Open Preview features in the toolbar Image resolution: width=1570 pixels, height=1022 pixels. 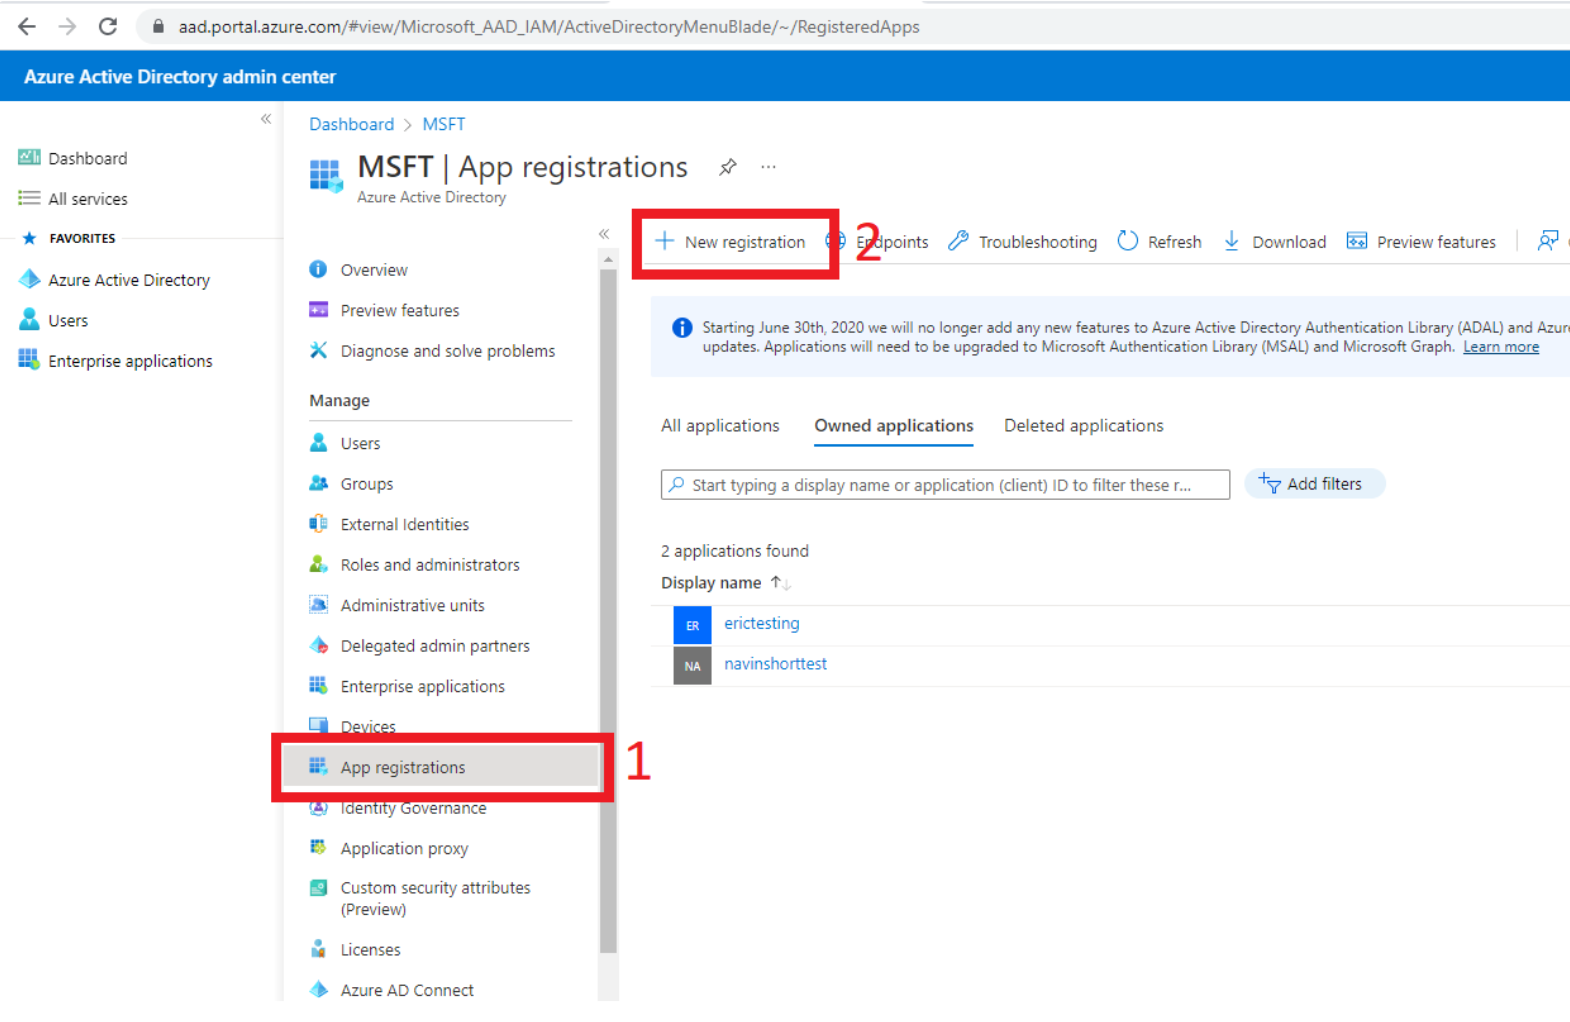coord(1421,242)
